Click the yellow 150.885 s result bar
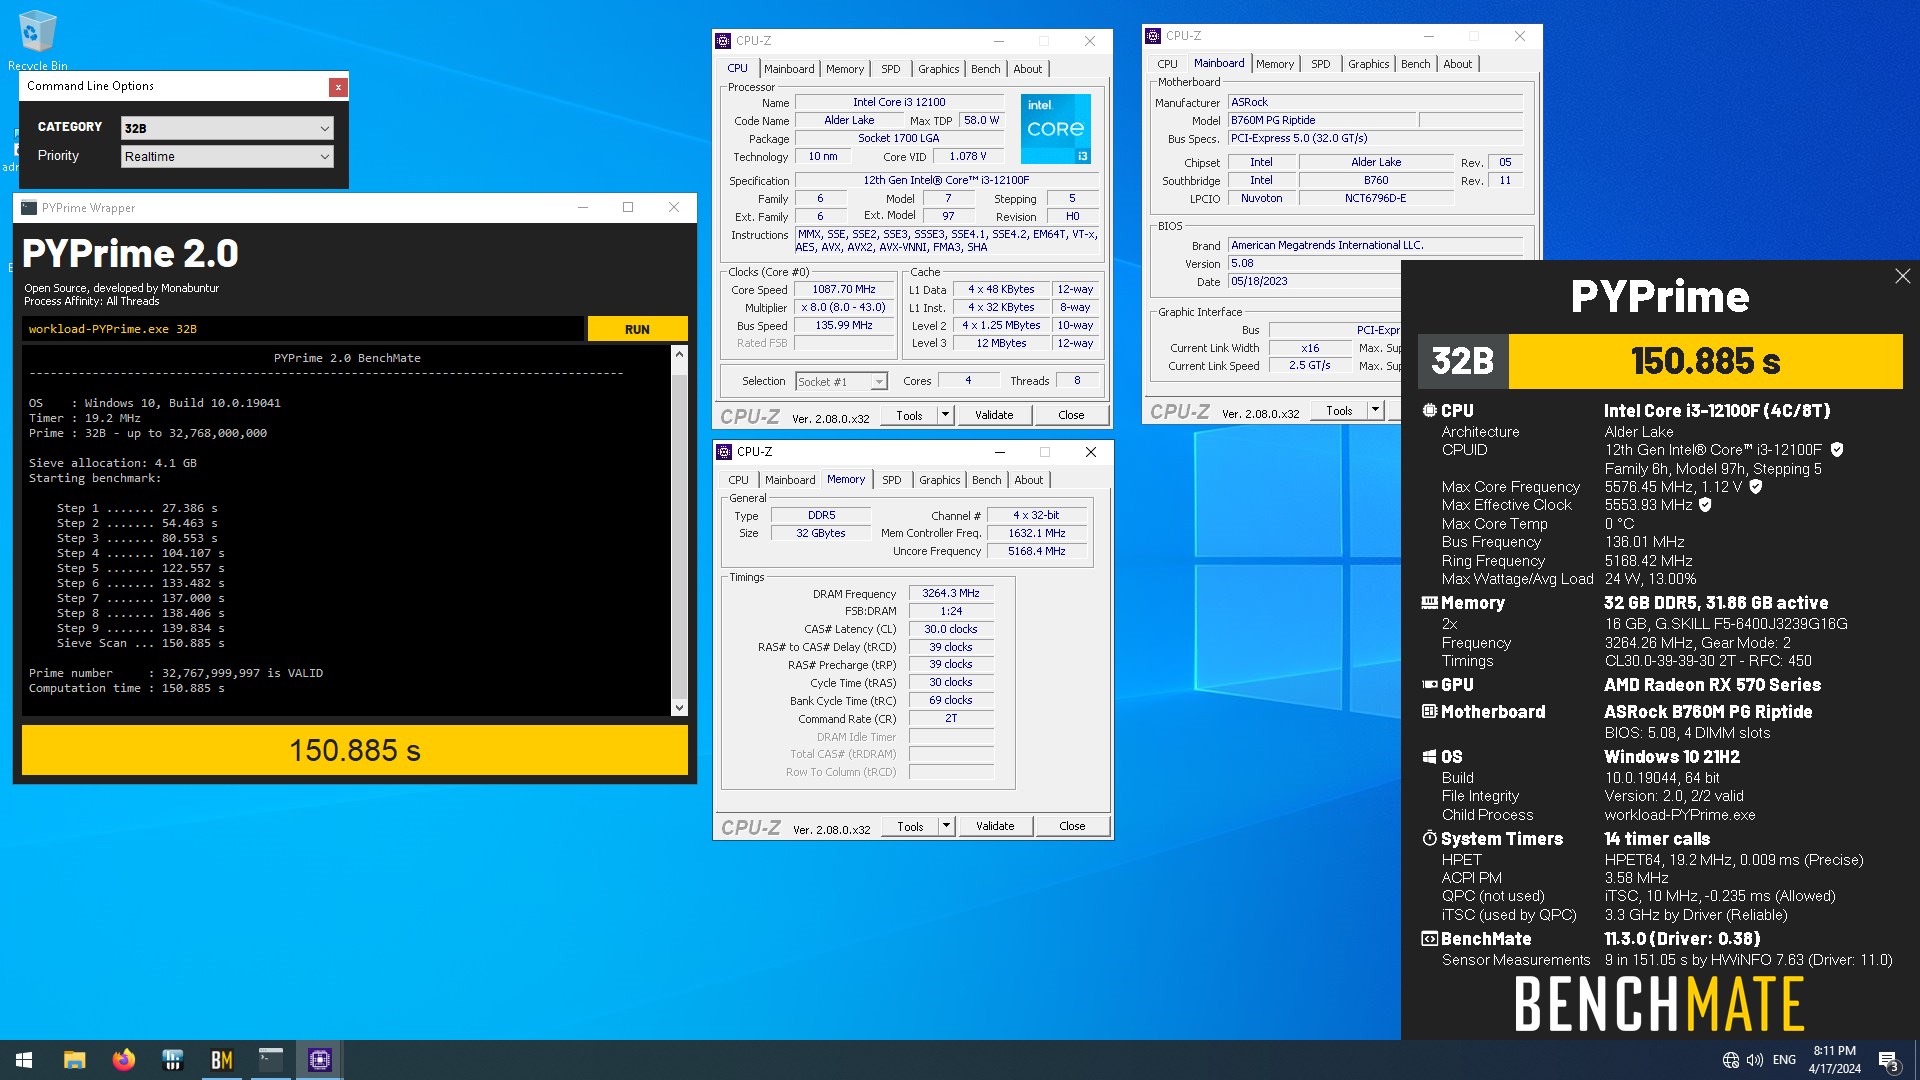The height and width of the screenshot is (1080, 1920). [x=355, y=750]
